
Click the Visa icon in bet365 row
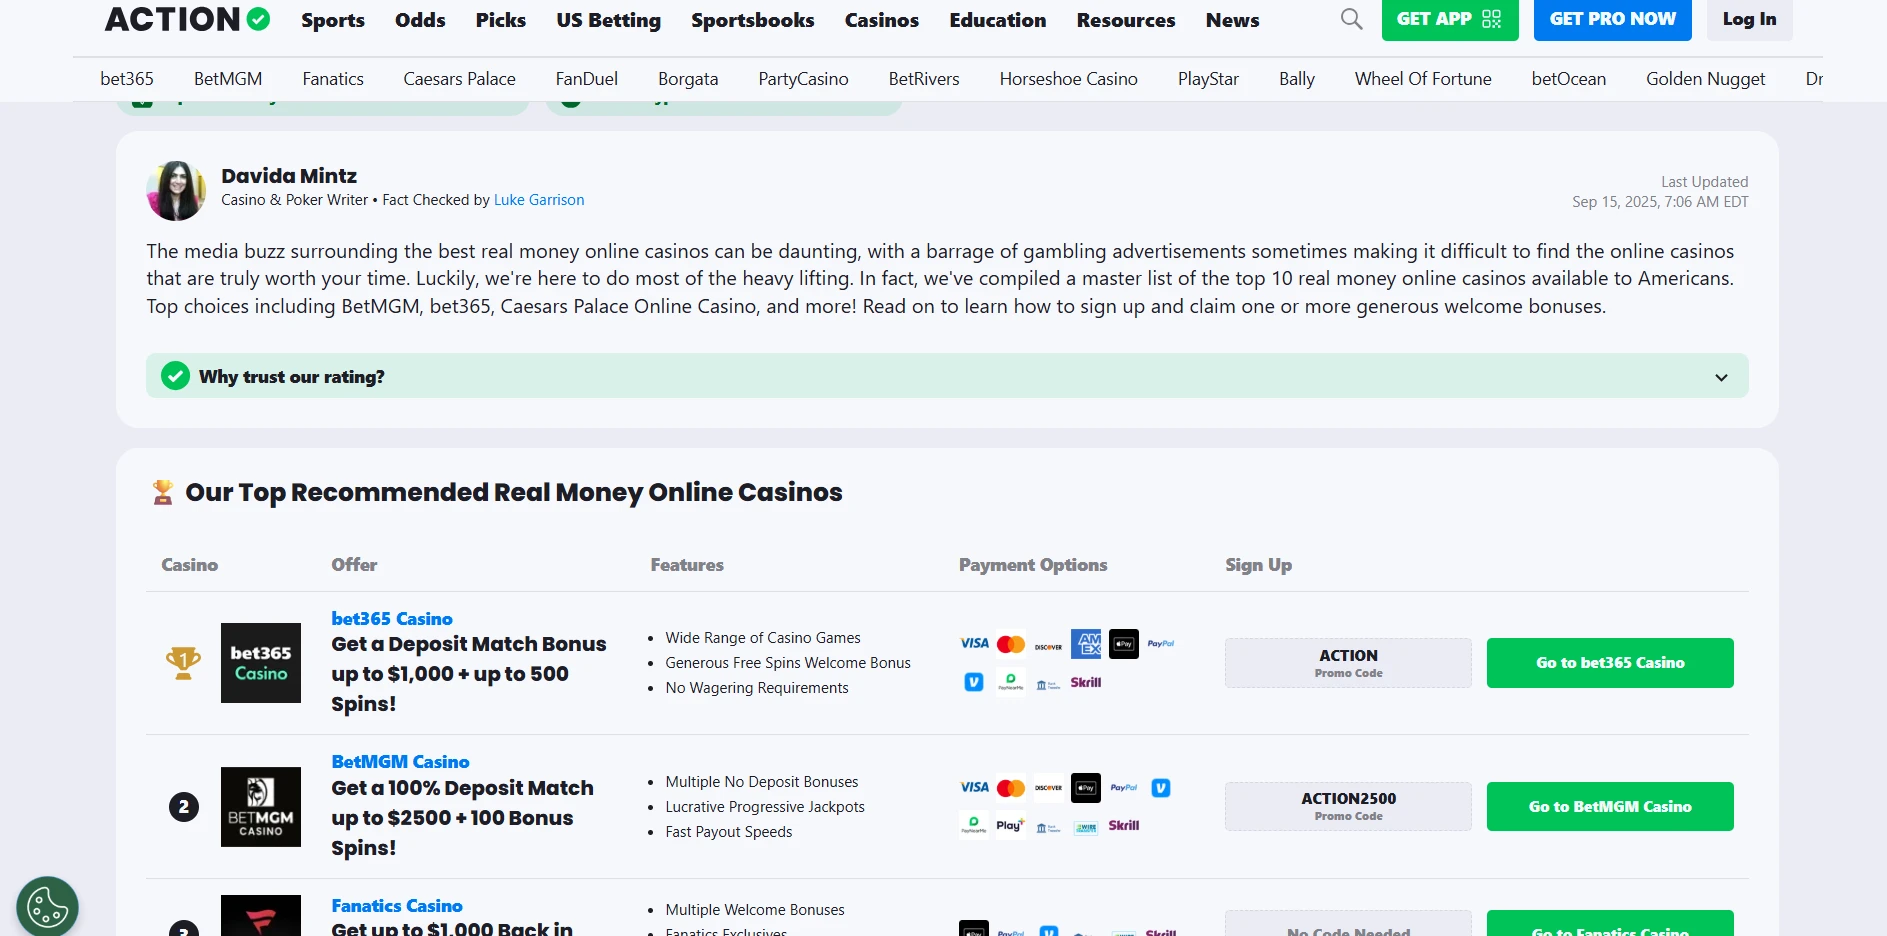[974, 644]
